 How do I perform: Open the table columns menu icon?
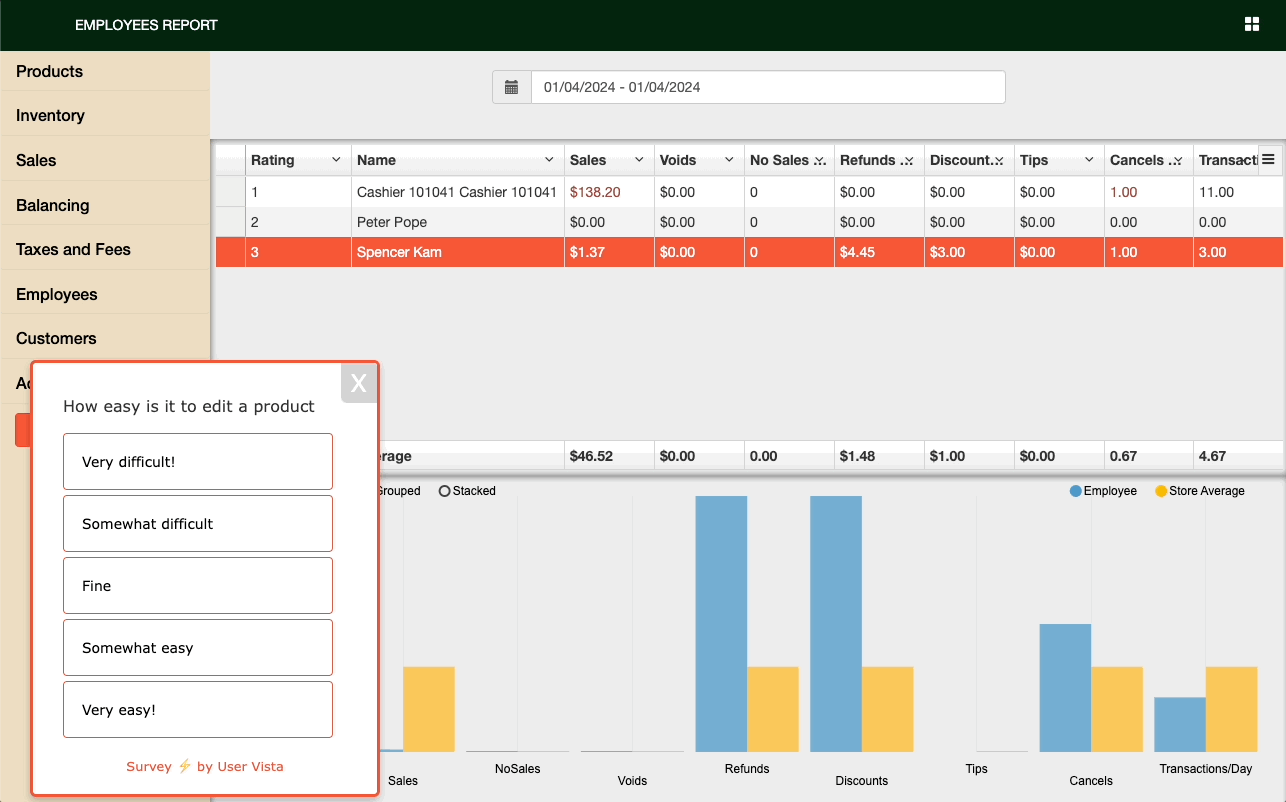[1269, 159]
